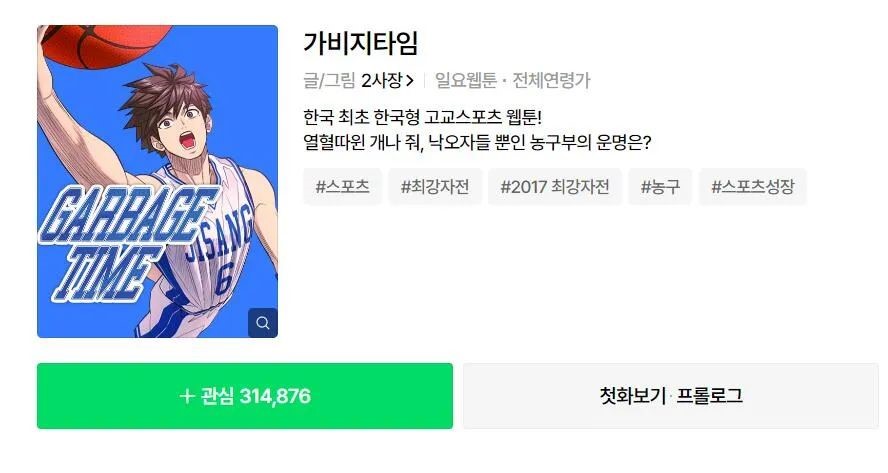
Task: Click the 일요웹툰 weekday label
Action: pos(466,80)
